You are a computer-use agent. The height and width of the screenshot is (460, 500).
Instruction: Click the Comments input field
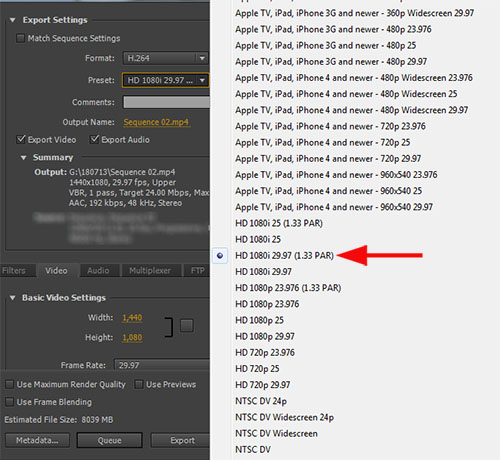click(166, 102)
